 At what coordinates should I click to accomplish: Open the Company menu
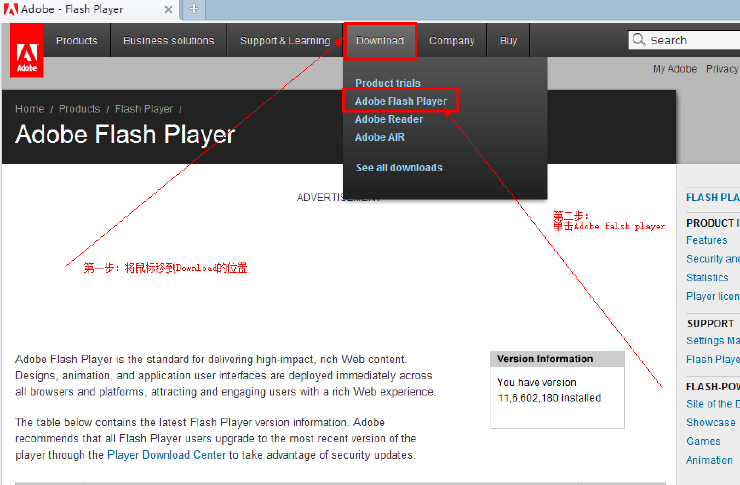click(452, 41)
